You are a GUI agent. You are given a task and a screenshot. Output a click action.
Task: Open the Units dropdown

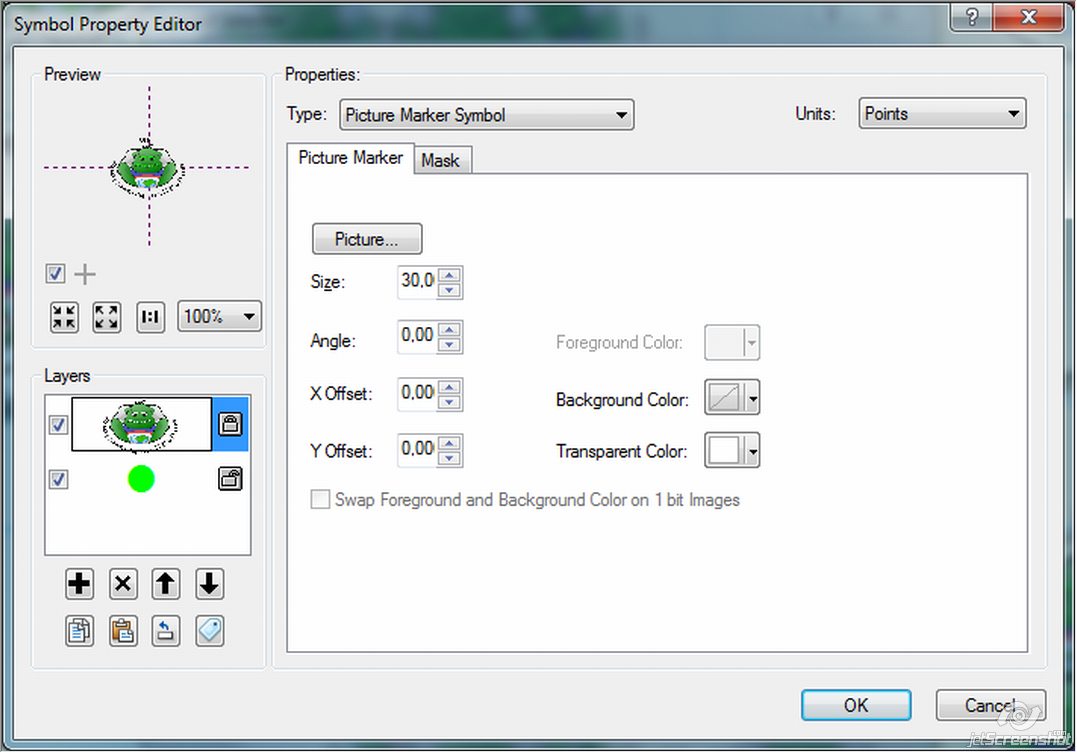tap(942, 113)
